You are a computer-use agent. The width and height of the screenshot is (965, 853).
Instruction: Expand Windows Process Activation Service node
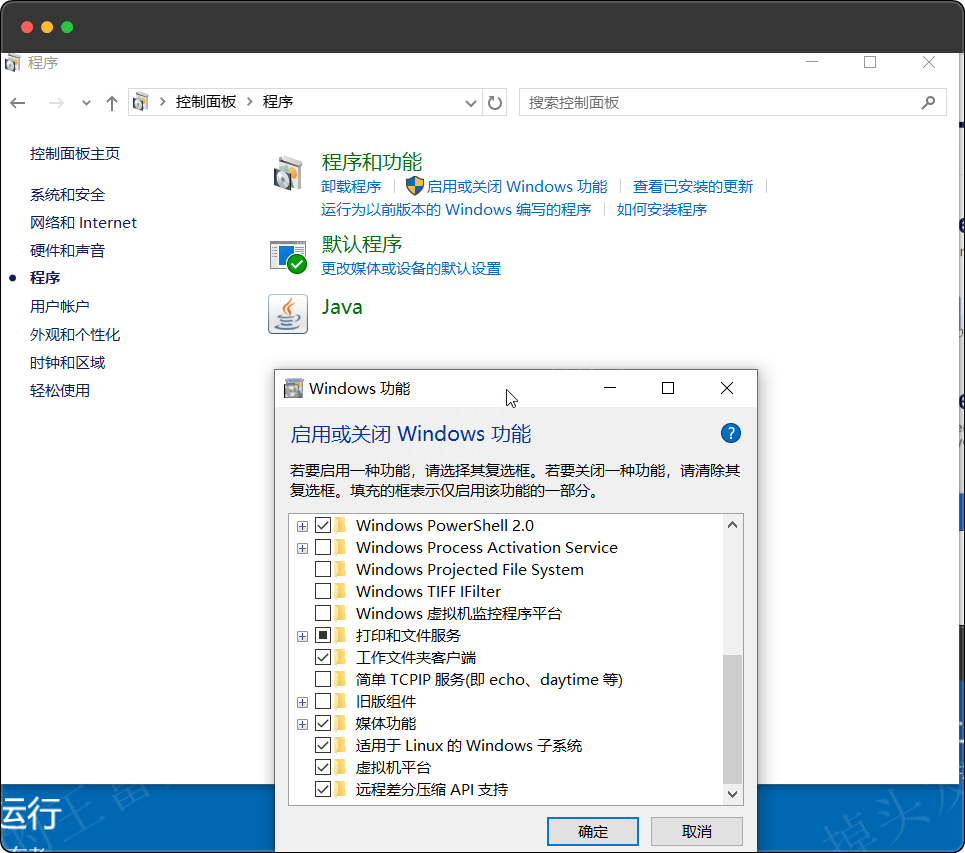302,548
